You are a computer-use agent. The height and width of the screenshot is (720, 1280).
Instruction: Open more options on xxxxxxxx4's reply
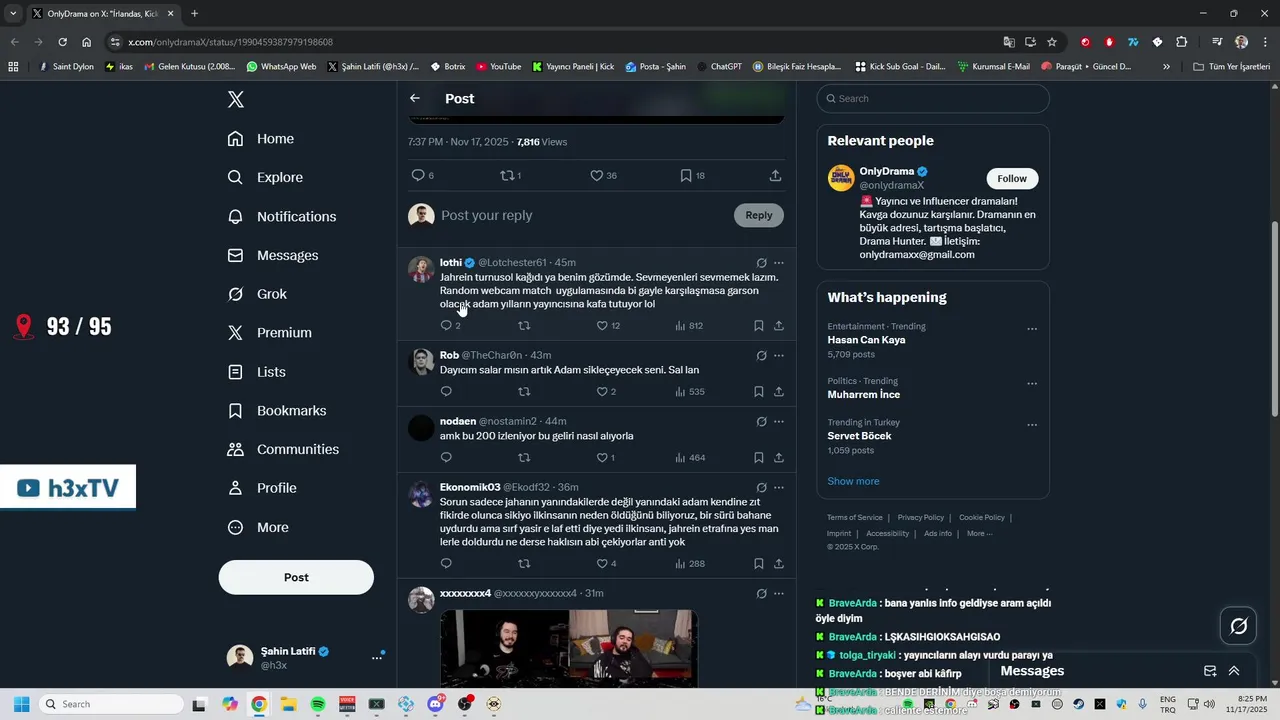[779, 593]
